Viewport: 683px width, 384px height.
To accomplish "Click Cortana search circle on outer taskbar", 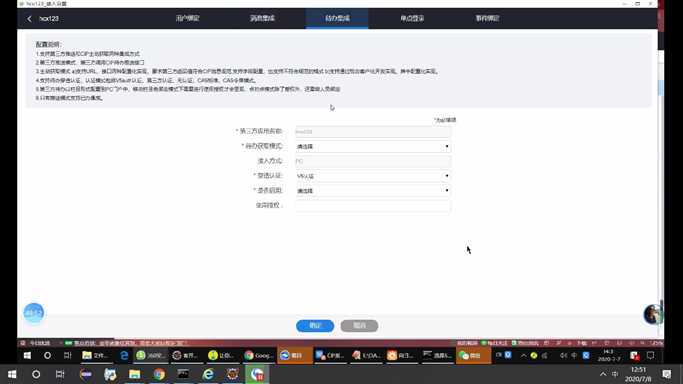I will pos(36,374).
